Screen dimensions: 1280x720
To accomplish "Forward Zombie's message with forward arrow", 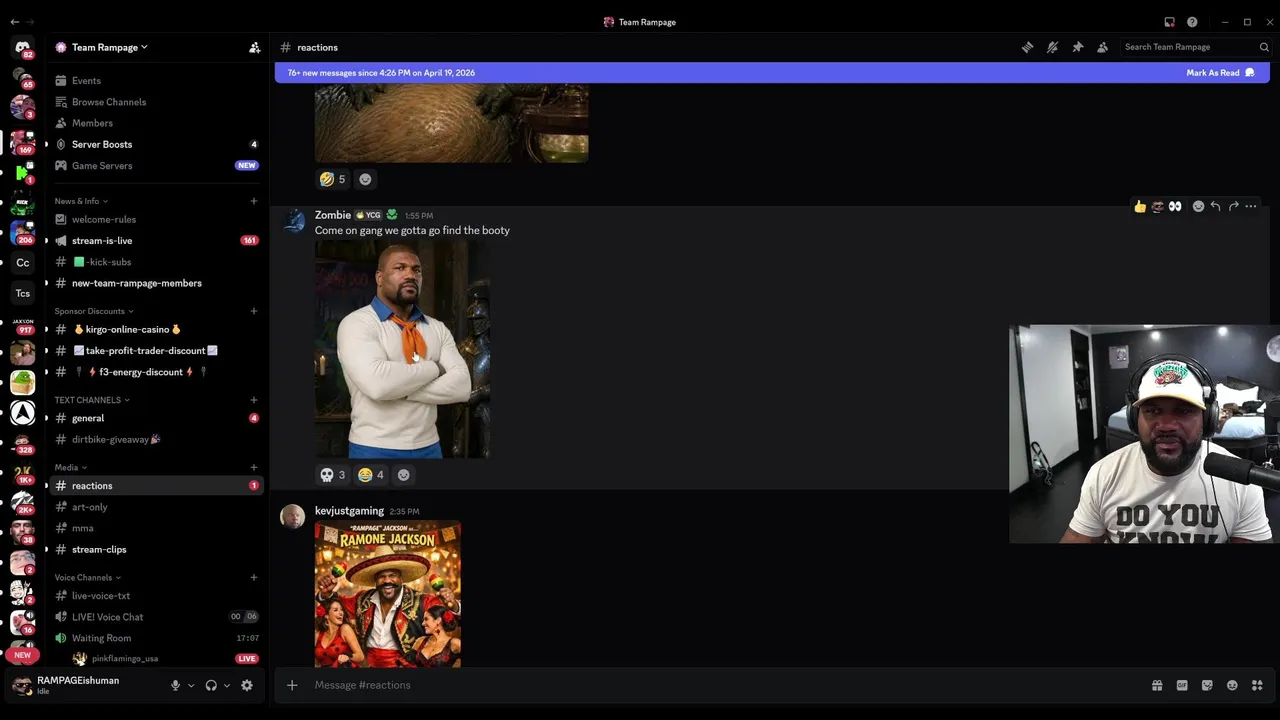I will click(1233, 206).
